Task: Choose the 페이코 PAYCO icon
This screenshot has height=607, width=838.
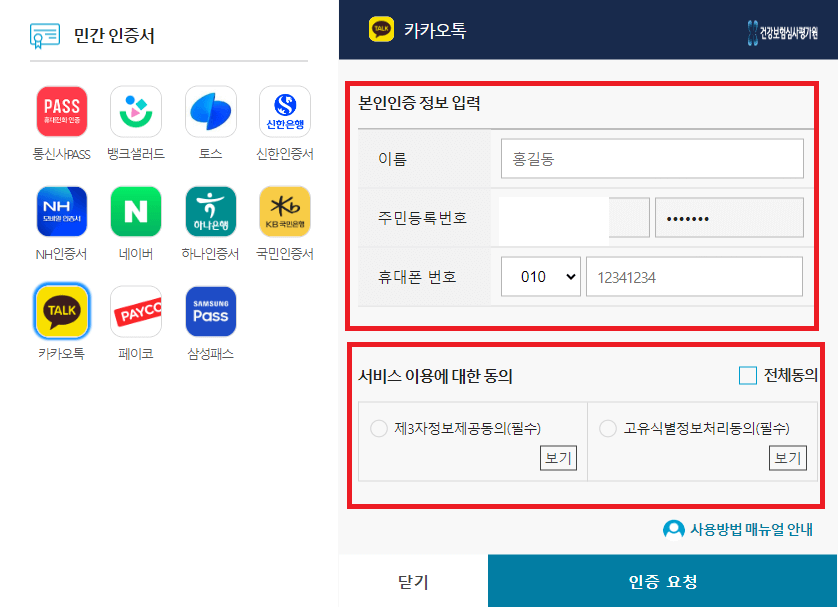Action: (136, 311)
